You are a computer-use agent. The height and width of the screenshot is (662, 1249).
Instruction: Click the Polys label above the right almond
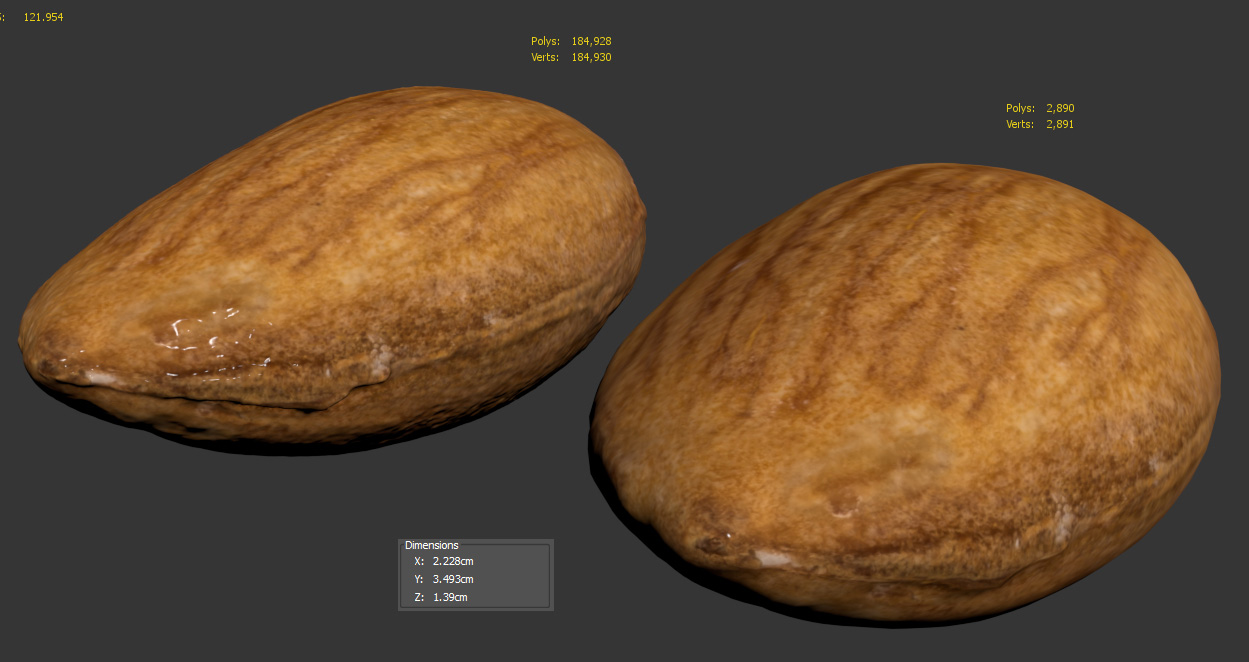coord(1020,108)
